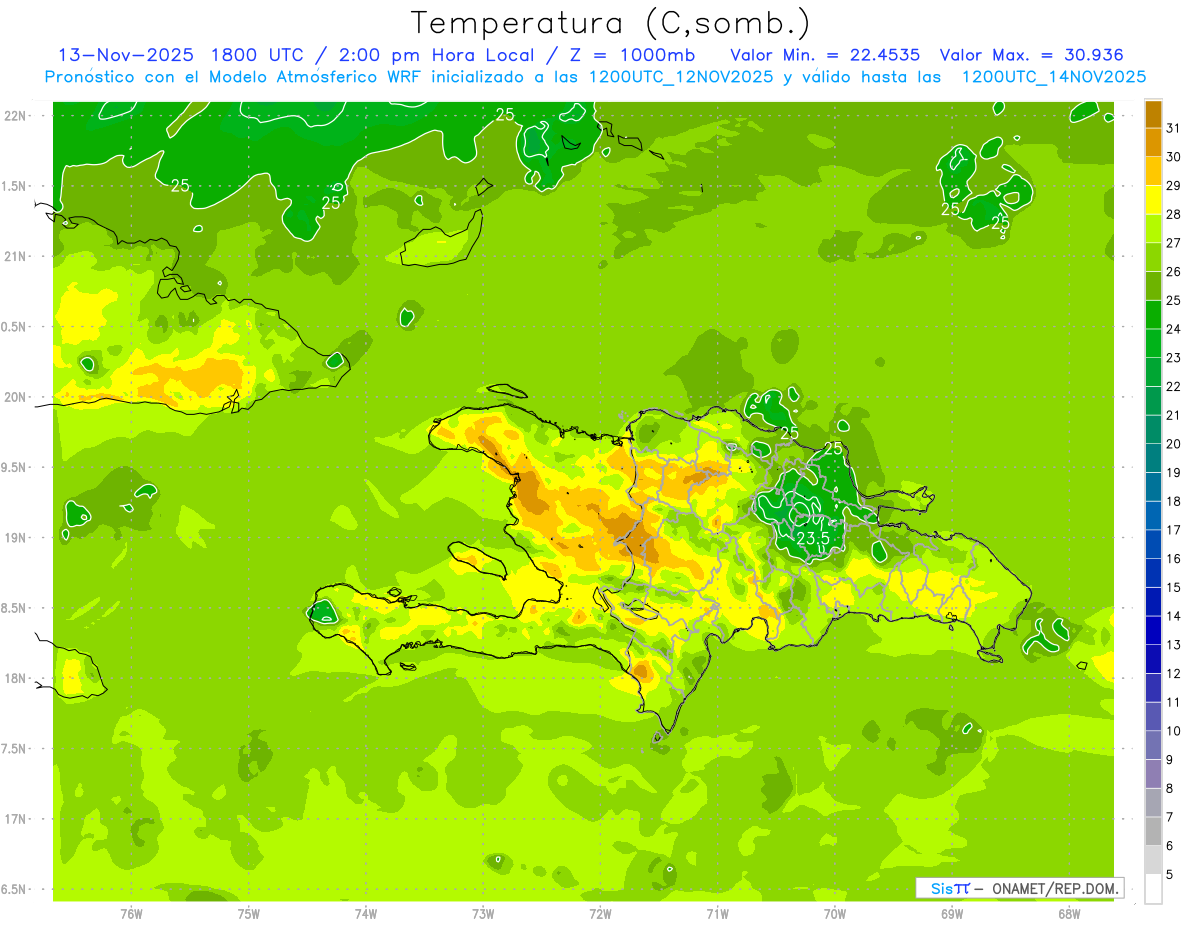Select the 'Valor Min. = 22.4535' readout
The height and width of the screenshot is (927, 1200).
tap(825, 55)
